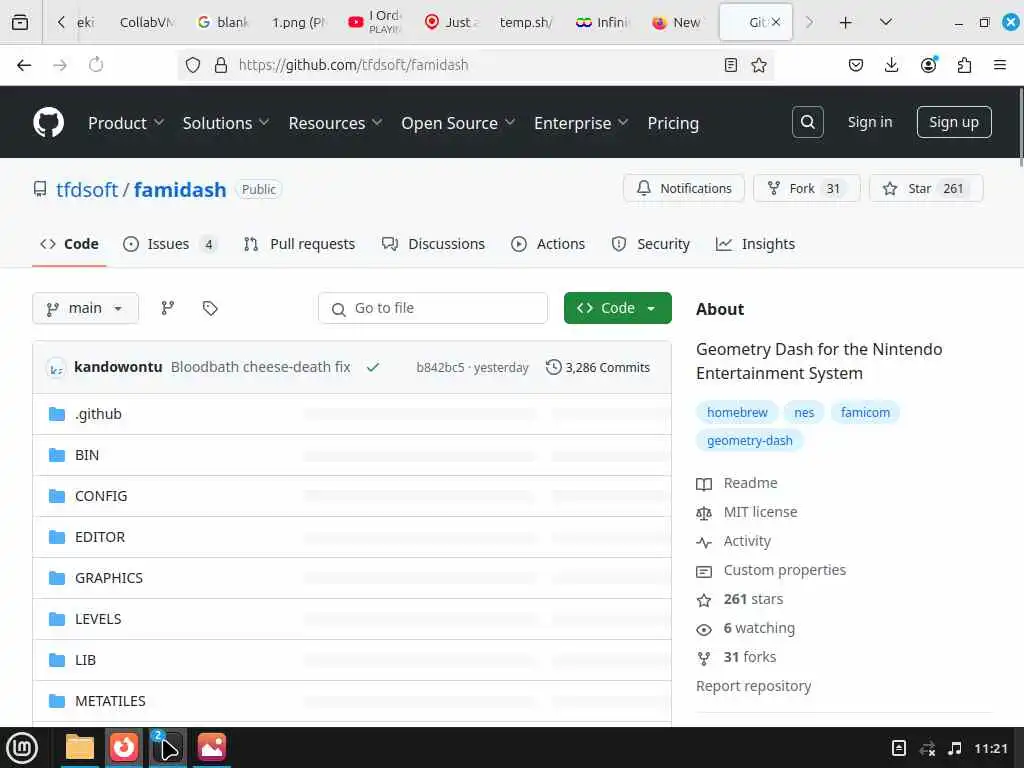This screenshot has height=768, width=1024.
Task: Open the Firefox View icon
Action: pyautogui.click(x=20, y=22)
